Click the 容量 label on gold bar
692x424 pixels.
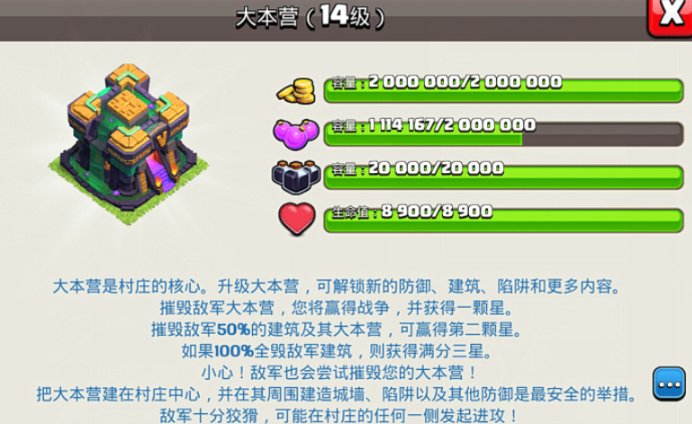(344, 83)
